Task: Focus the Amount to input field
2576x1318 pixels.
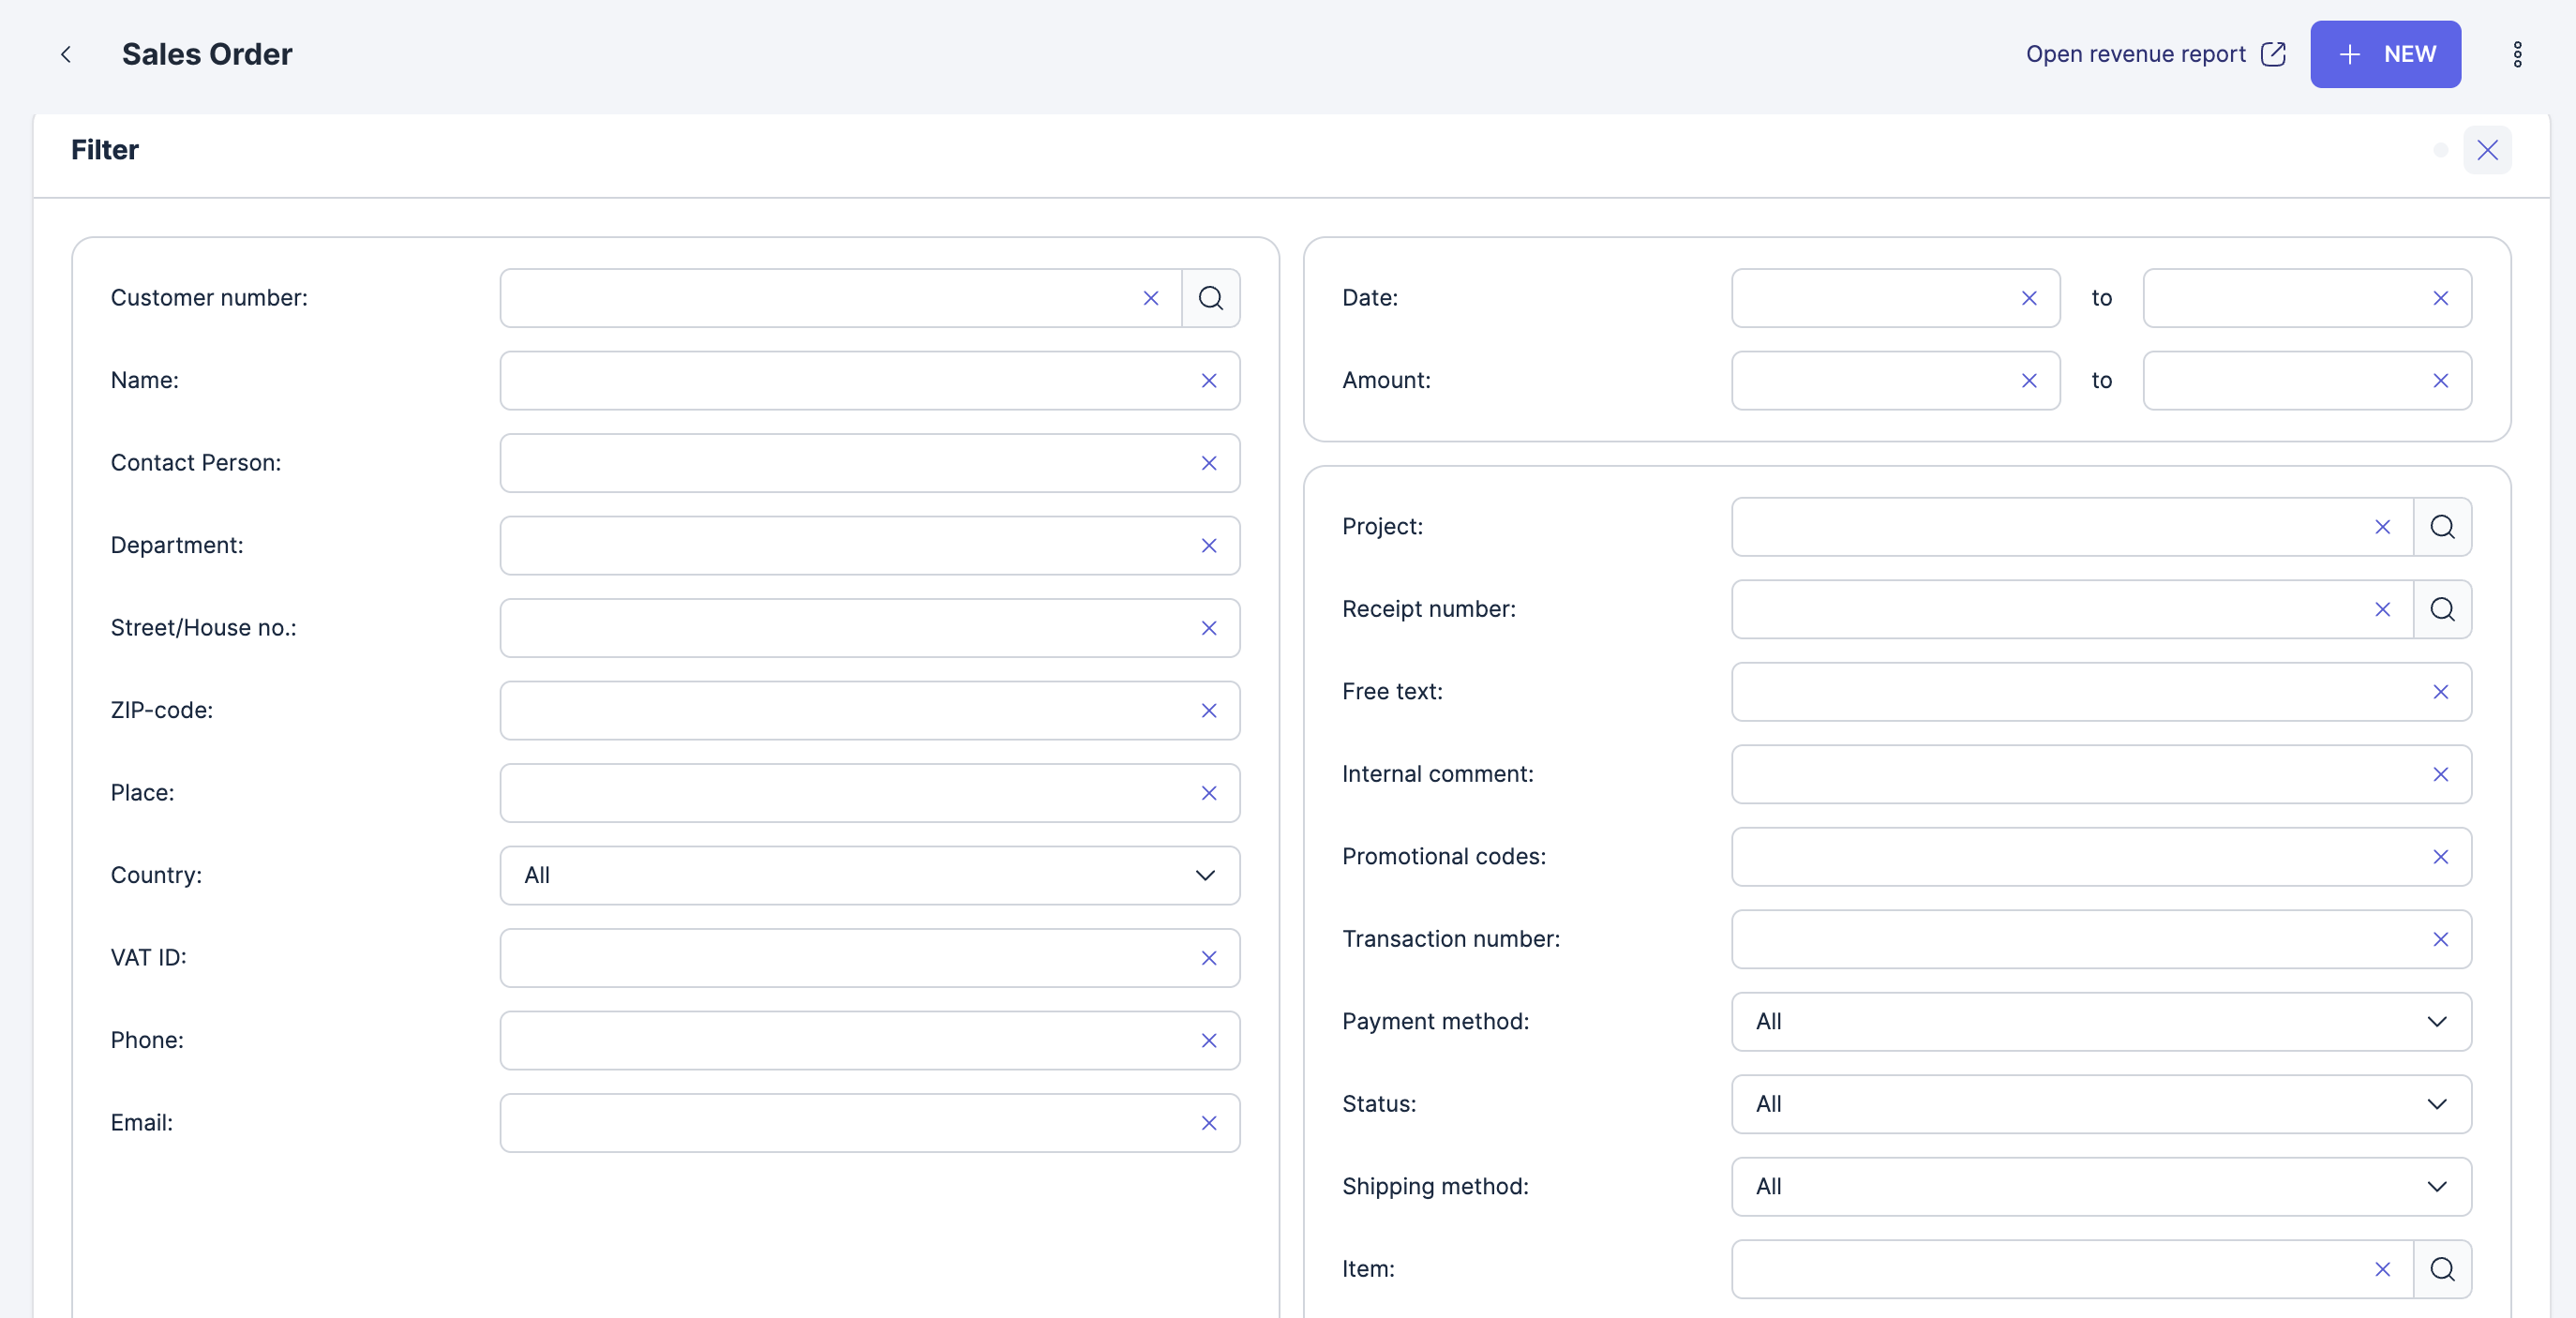Action: coord(2280,381)
